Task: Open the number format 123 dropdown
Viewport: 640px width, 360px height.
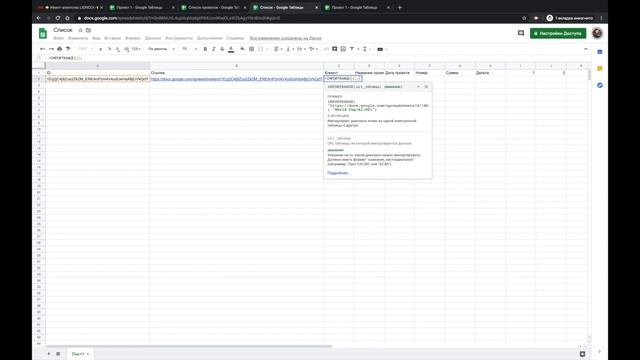Action: point(136,49)
